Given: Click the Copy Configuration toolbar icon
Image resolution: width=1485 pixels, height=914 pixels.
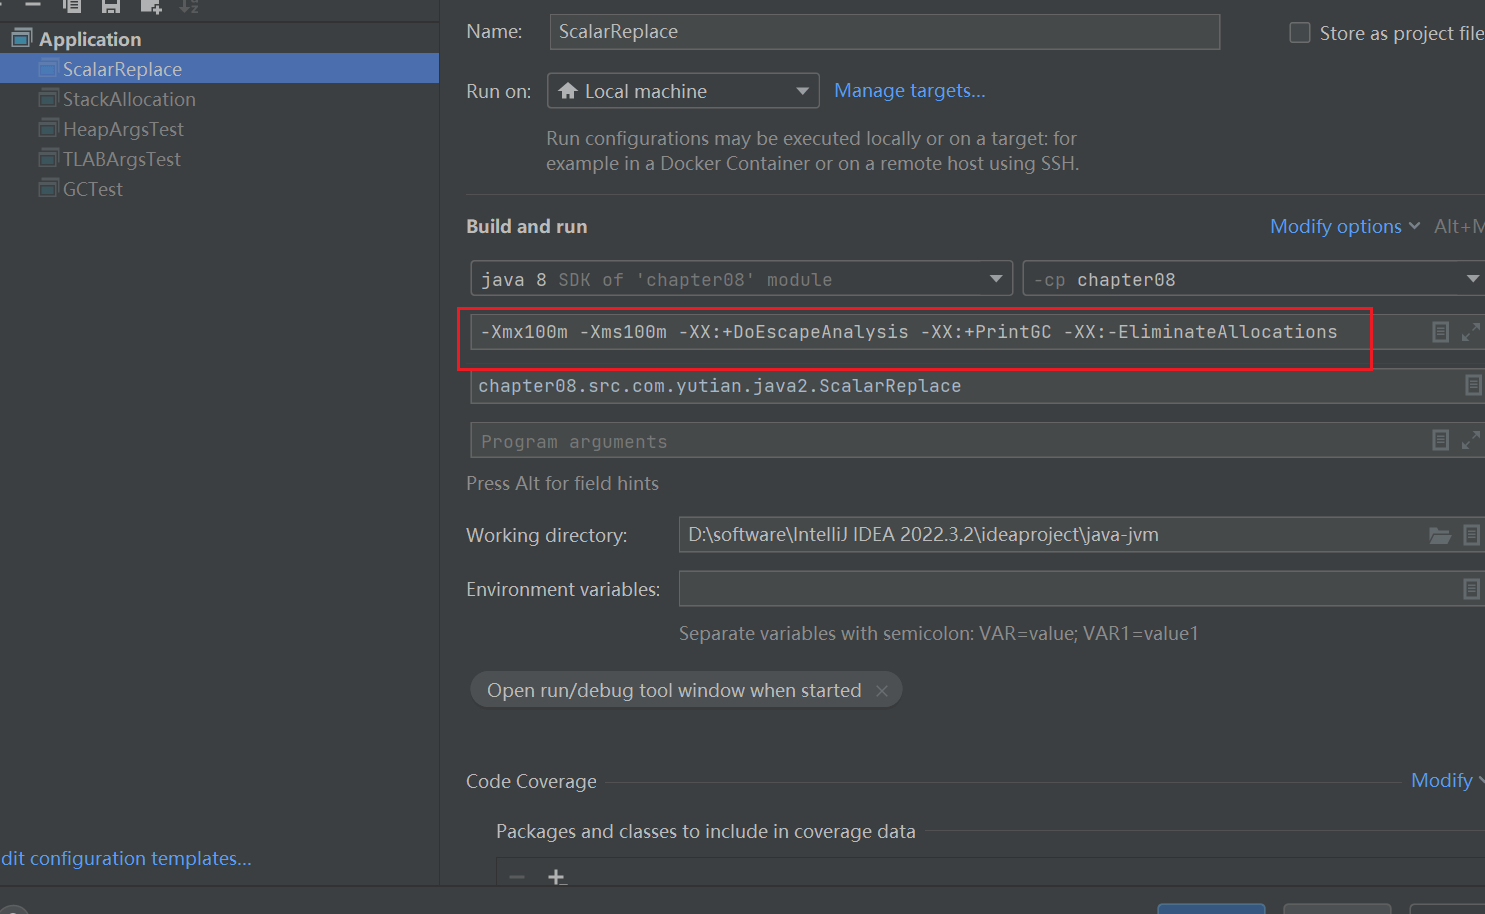Looking at the screenshot, I should tap(72, 6).
